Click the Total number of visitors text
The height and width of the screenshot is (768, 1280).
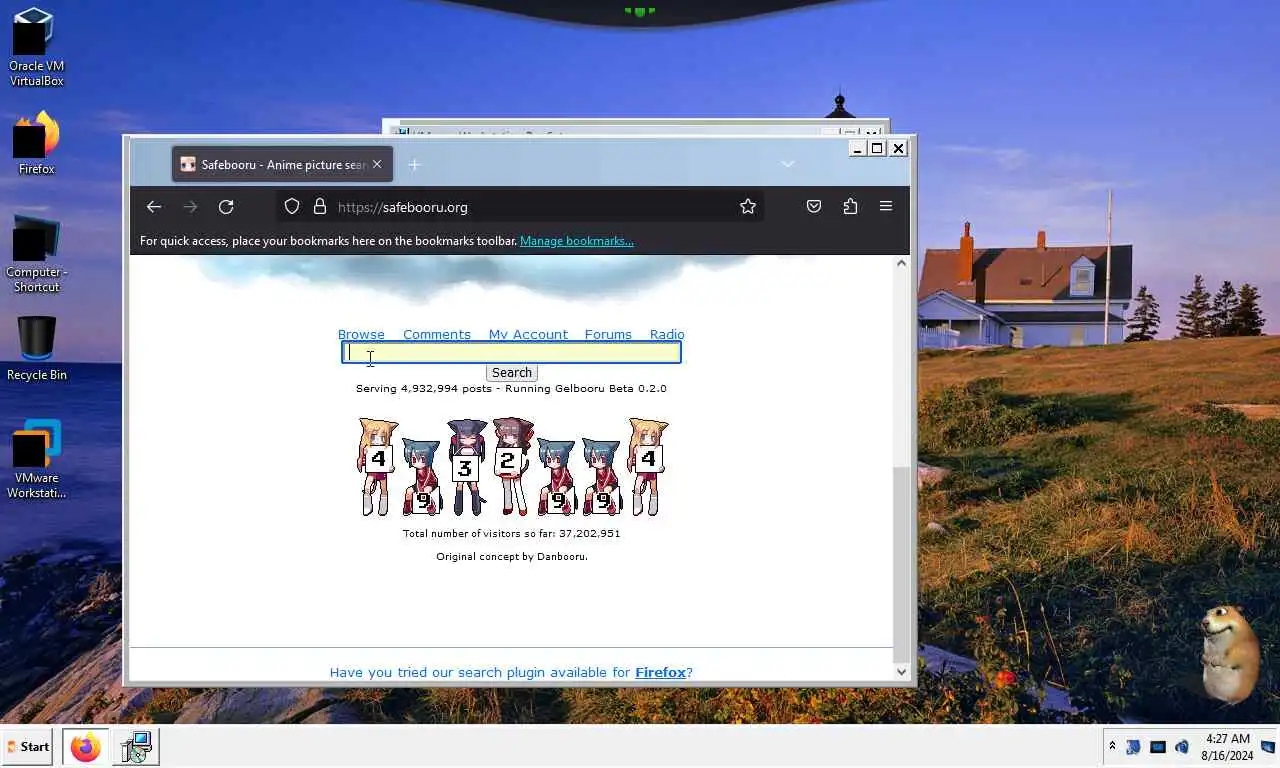click(x=511, y=533)
